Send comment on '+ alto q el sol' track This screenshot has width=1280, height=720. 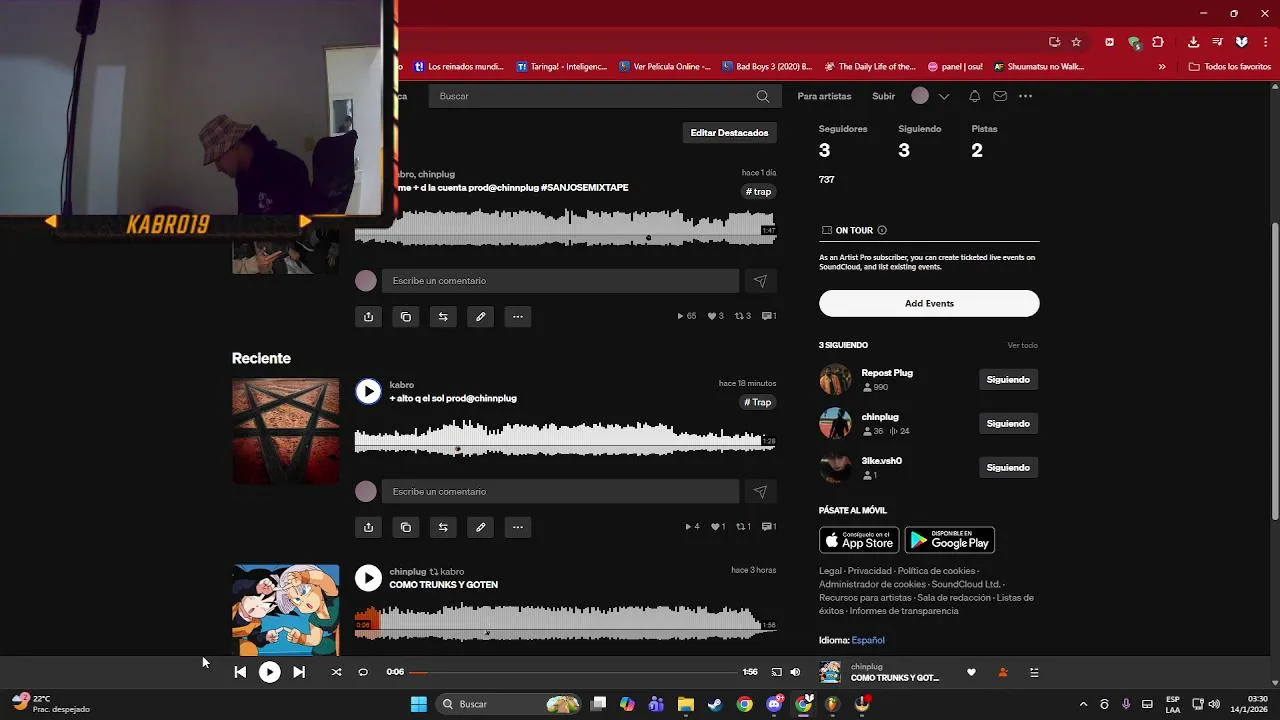[760, 491]
